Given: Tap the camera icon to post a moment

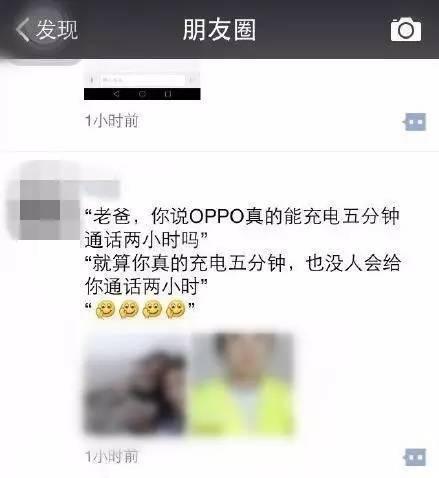Looking at the screenshot, I should tap(406, 30).
